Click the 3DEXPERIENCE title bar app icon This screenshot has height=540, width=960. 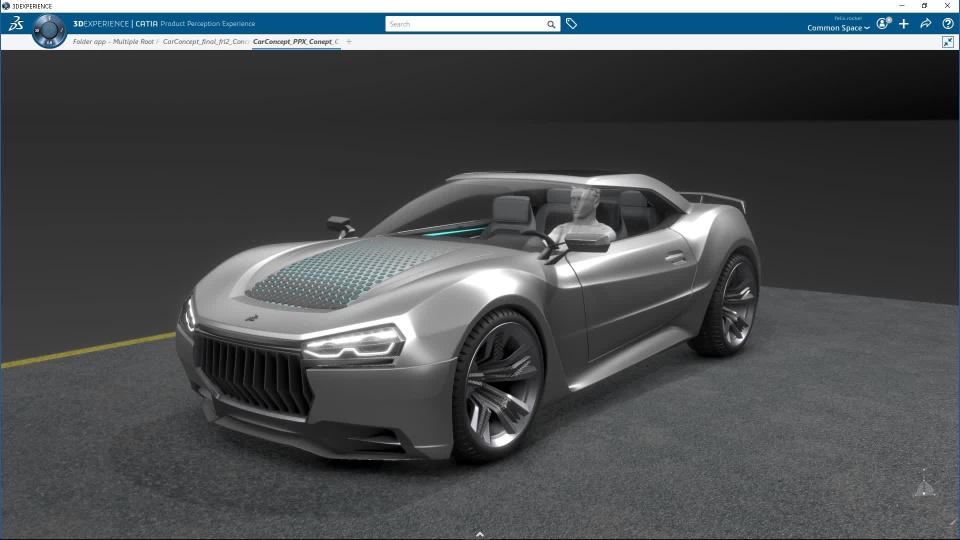tap(6, 6)
